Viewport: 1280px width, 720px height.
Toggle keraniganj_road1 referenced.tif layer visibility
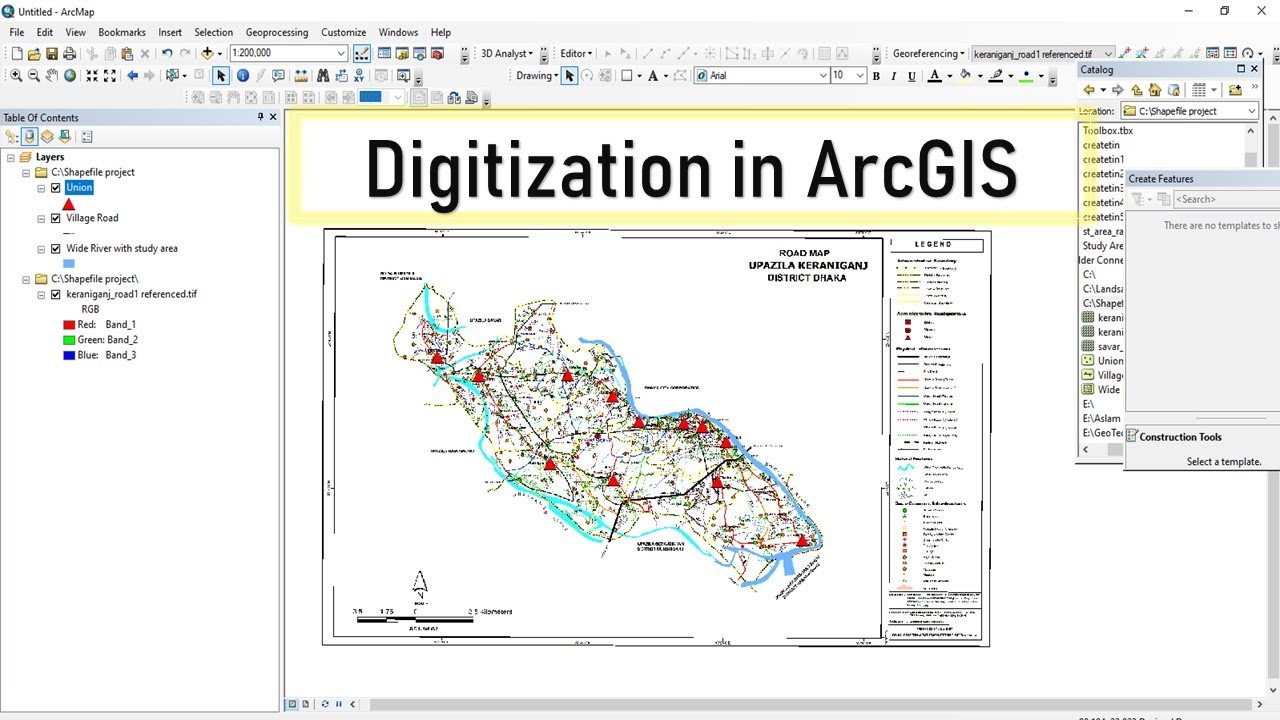[56, 295]
